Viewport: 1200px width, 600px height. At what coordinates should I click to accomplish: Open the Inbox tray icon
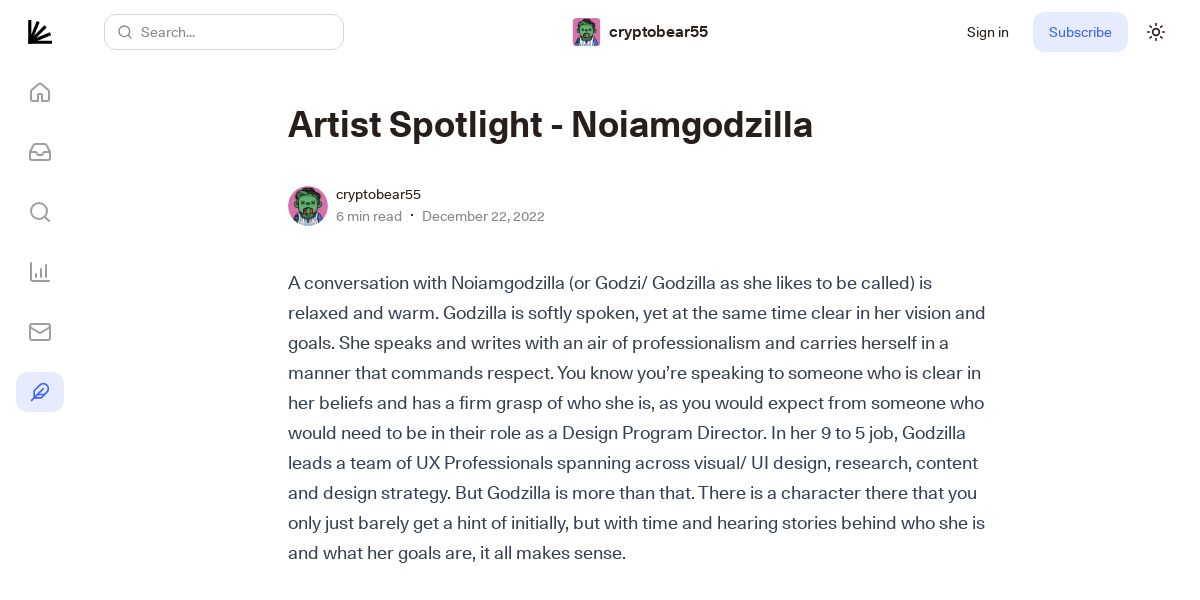[40, 152]
